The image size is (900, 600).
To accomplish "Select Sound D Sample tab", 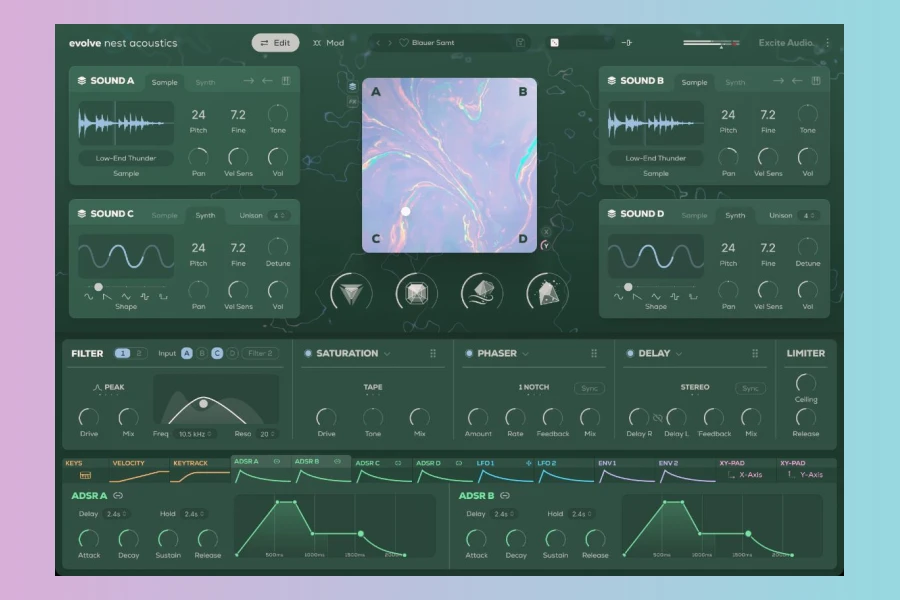I will point(694,215).
